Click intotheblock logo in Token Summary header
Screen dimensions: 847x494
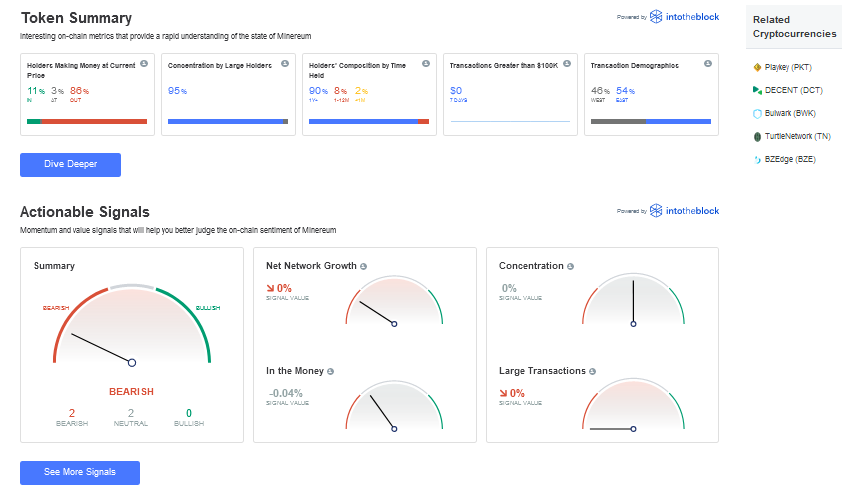click(684, 17)
